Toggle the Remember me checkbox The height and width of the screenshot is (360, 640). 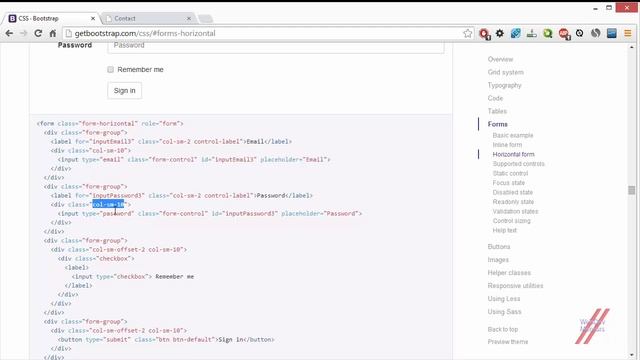point(111,69)
